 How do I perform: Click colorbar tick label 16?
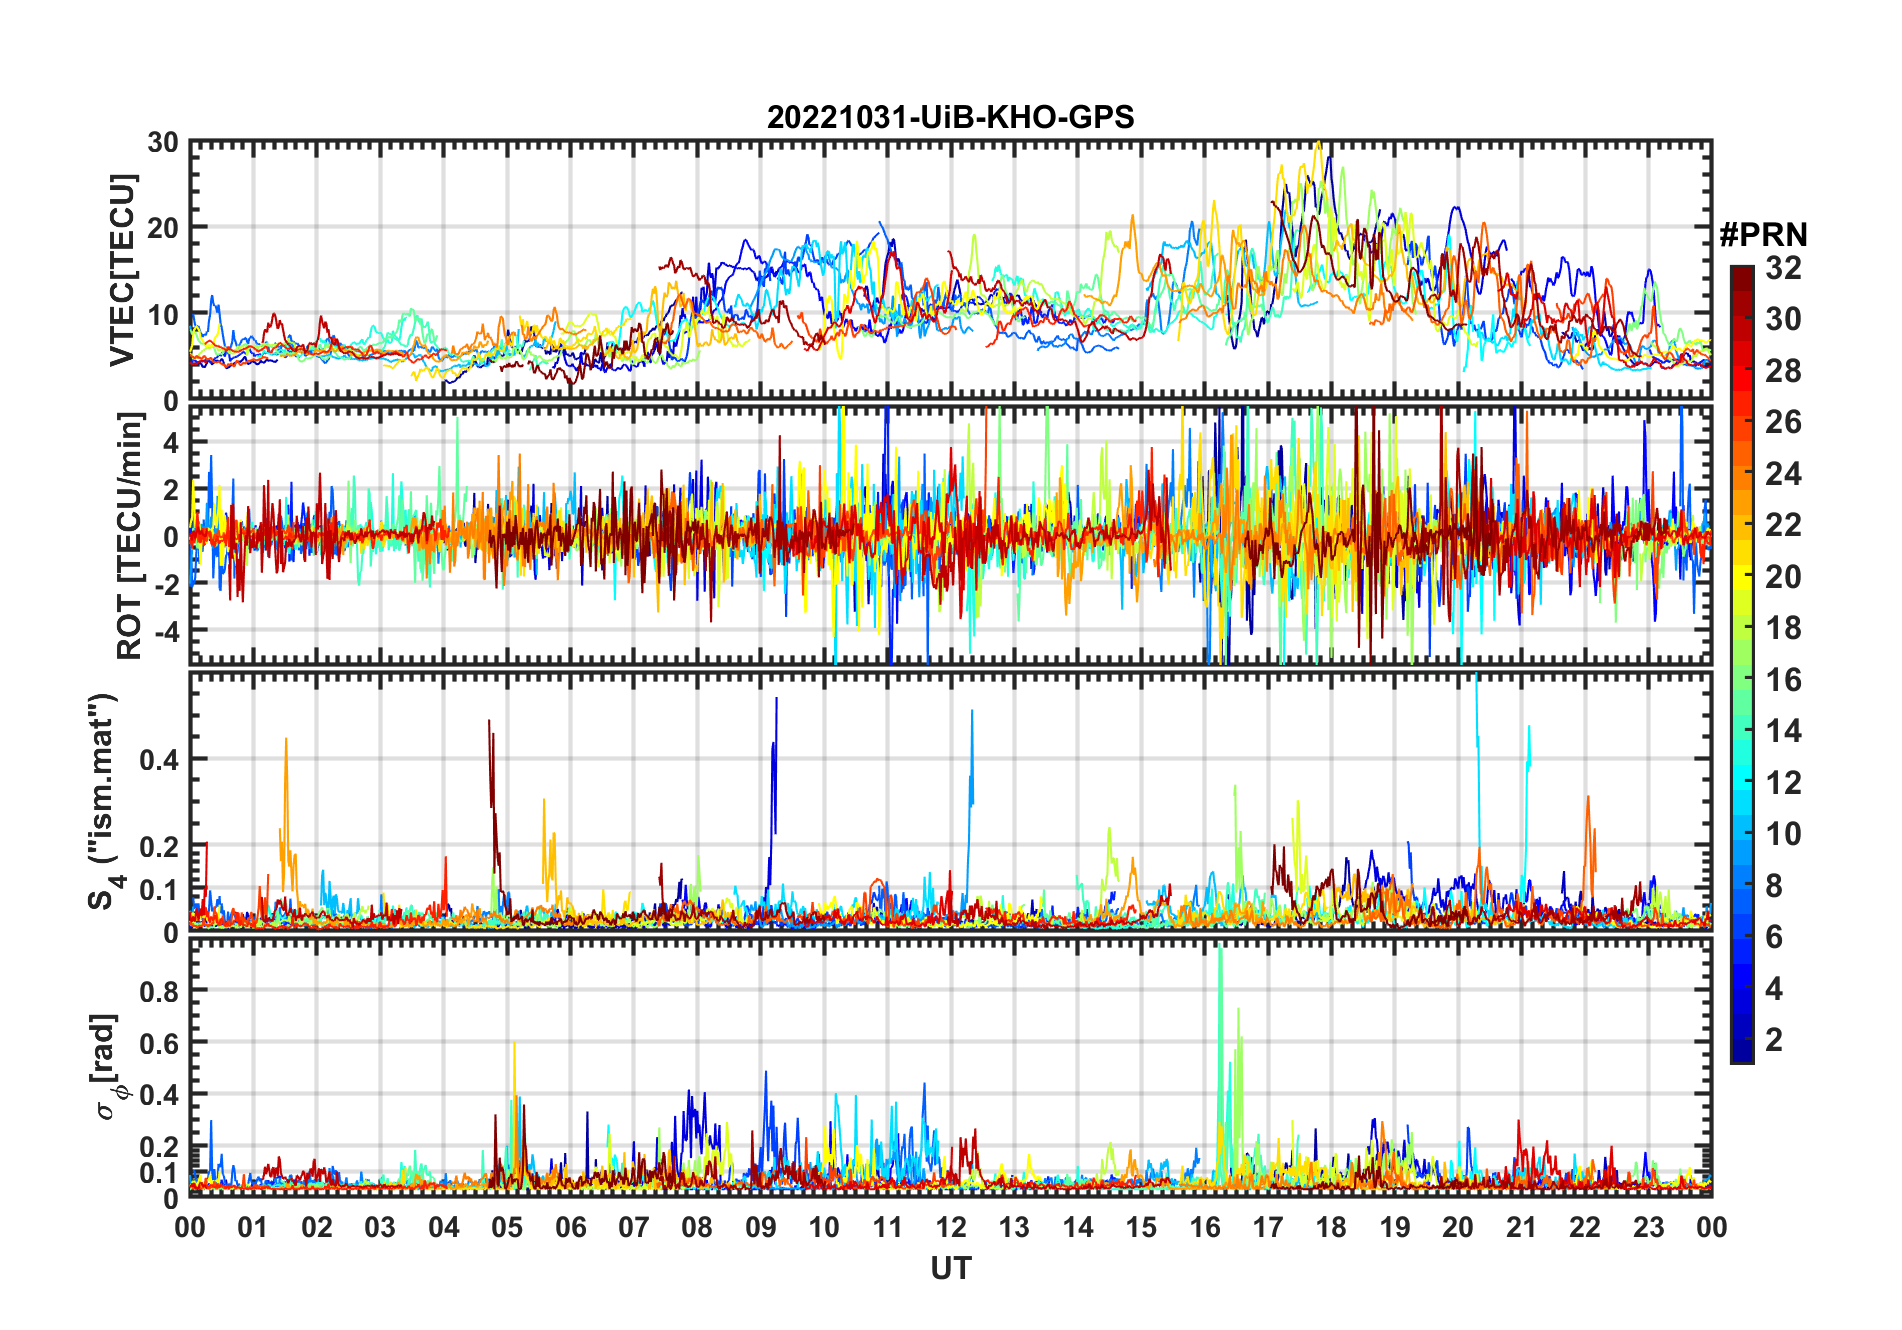pyautogui.click(x=1783, y=679)
